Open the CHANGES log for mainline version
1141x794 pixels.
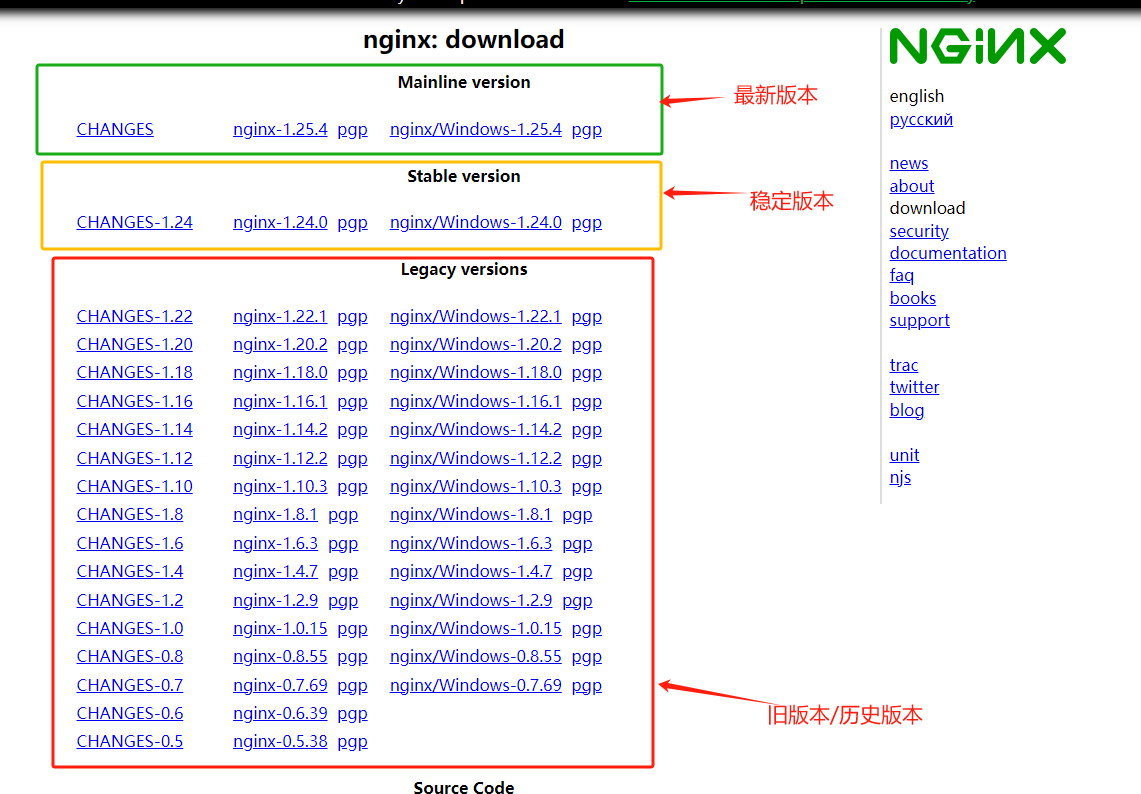(x=114, y=129)
